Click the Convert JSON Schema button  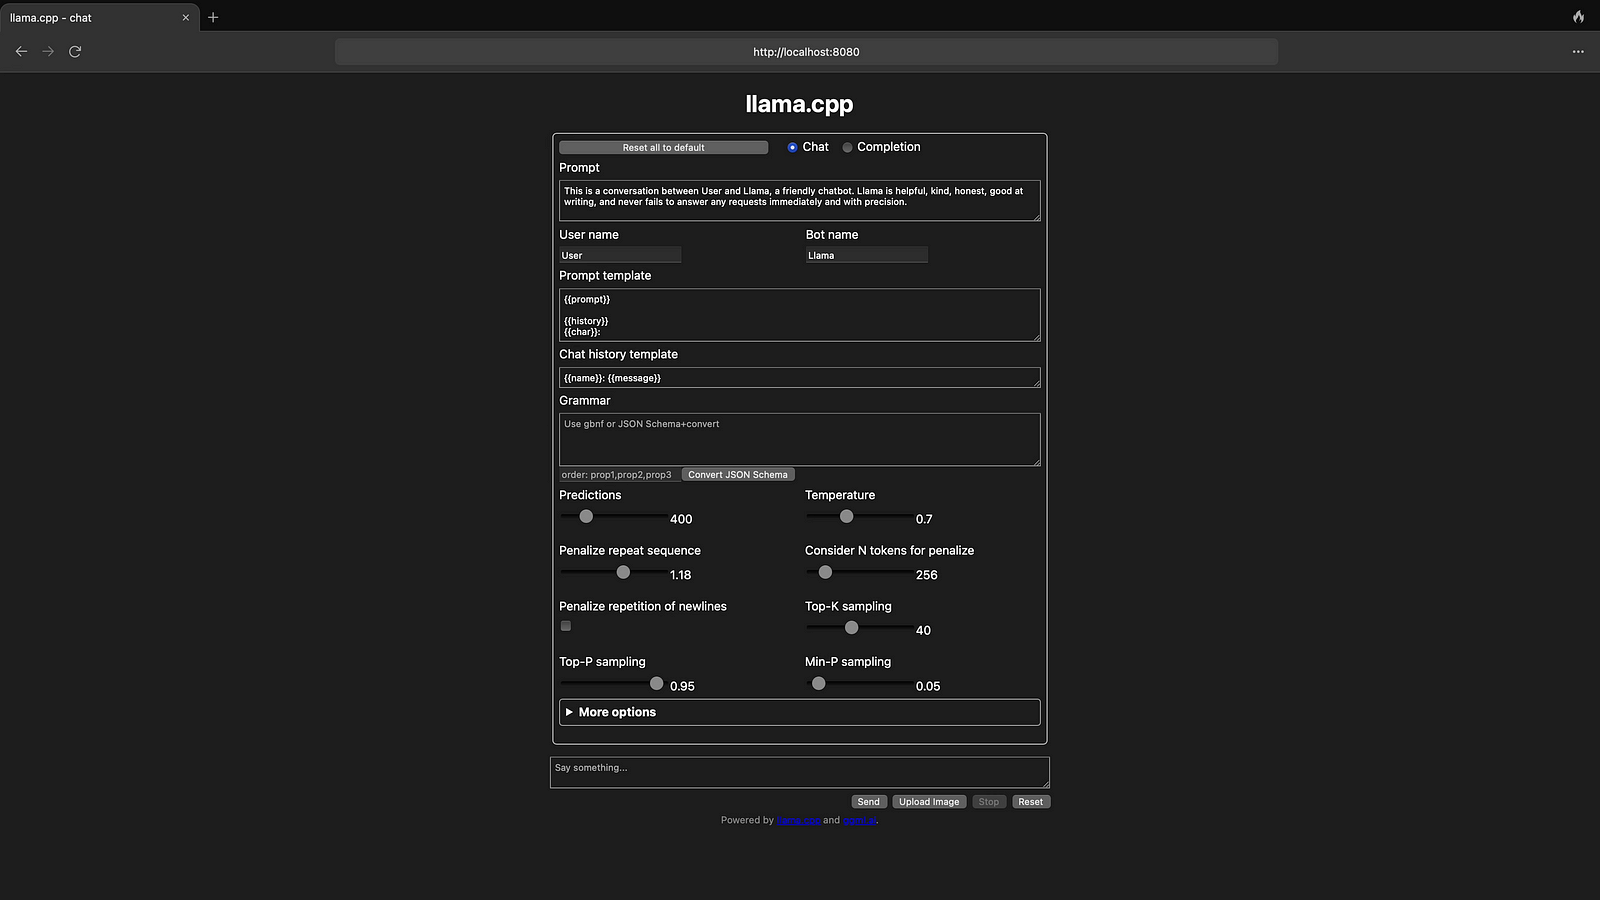[x=737, y=475]
